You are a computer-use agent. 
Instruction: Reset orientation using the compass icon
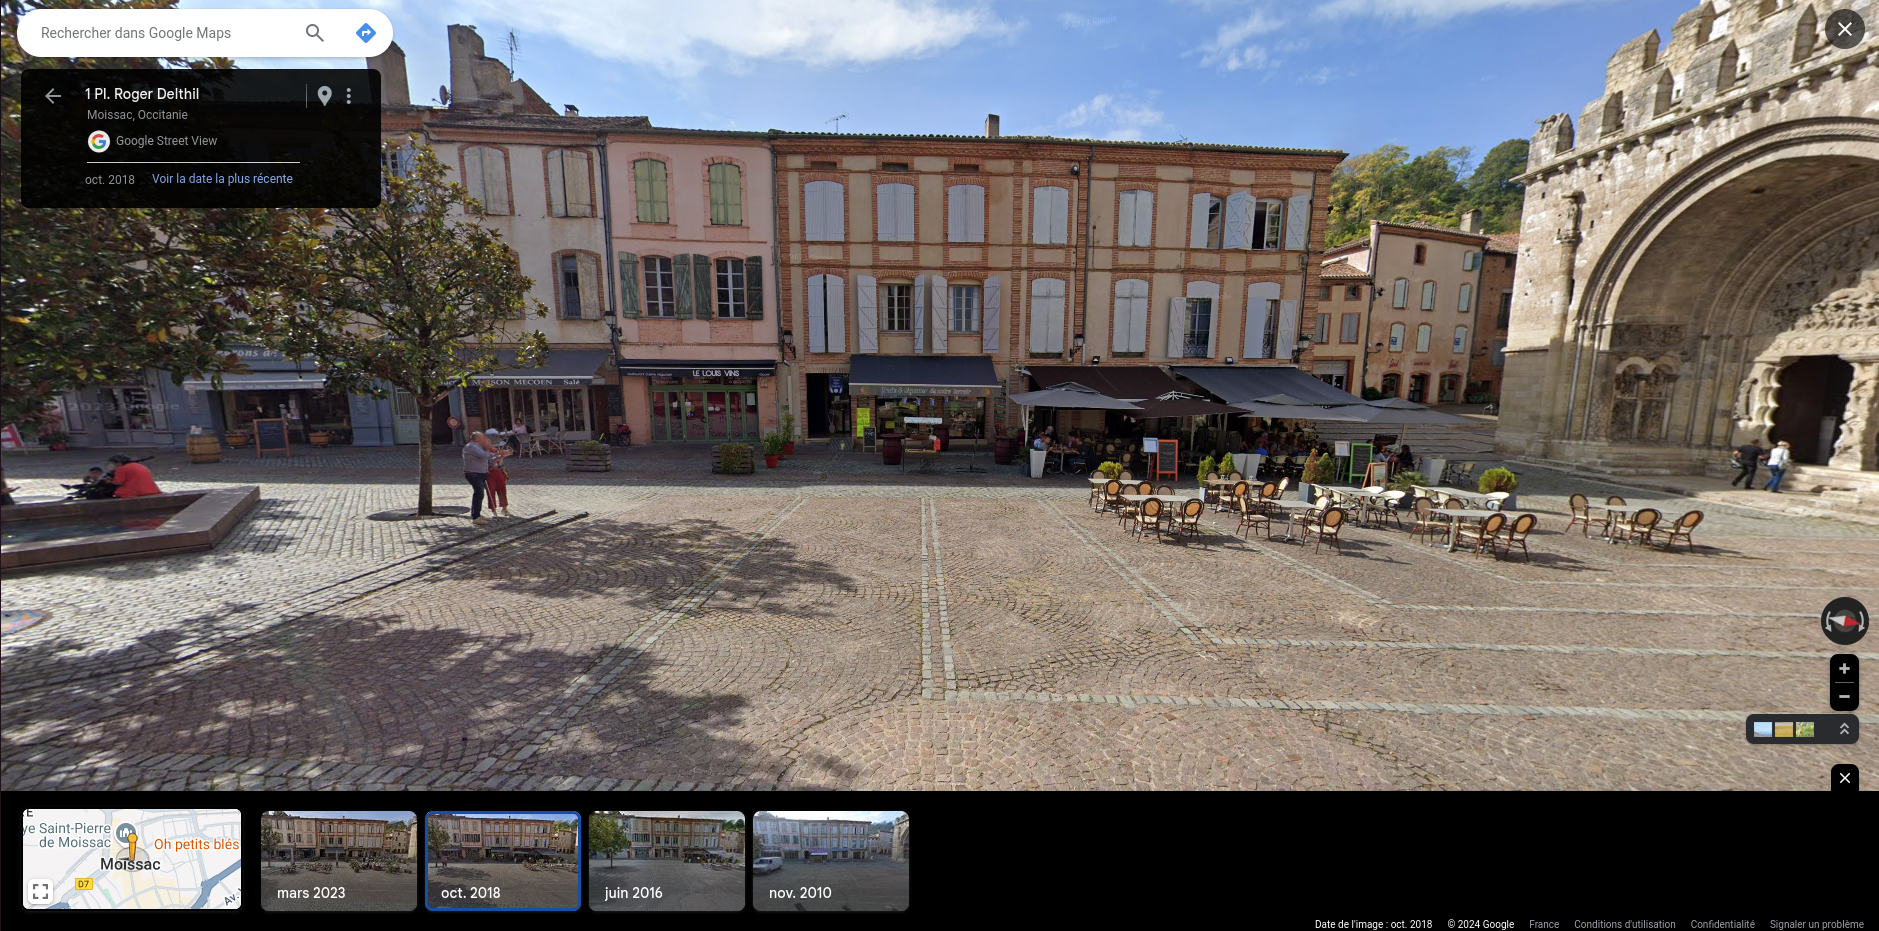[x=1844, y=620]
